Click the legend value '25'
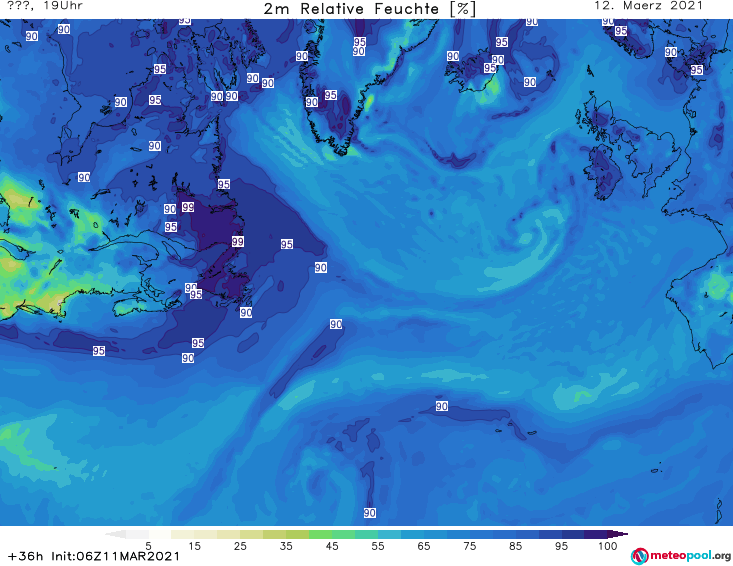 click(240, 546)
